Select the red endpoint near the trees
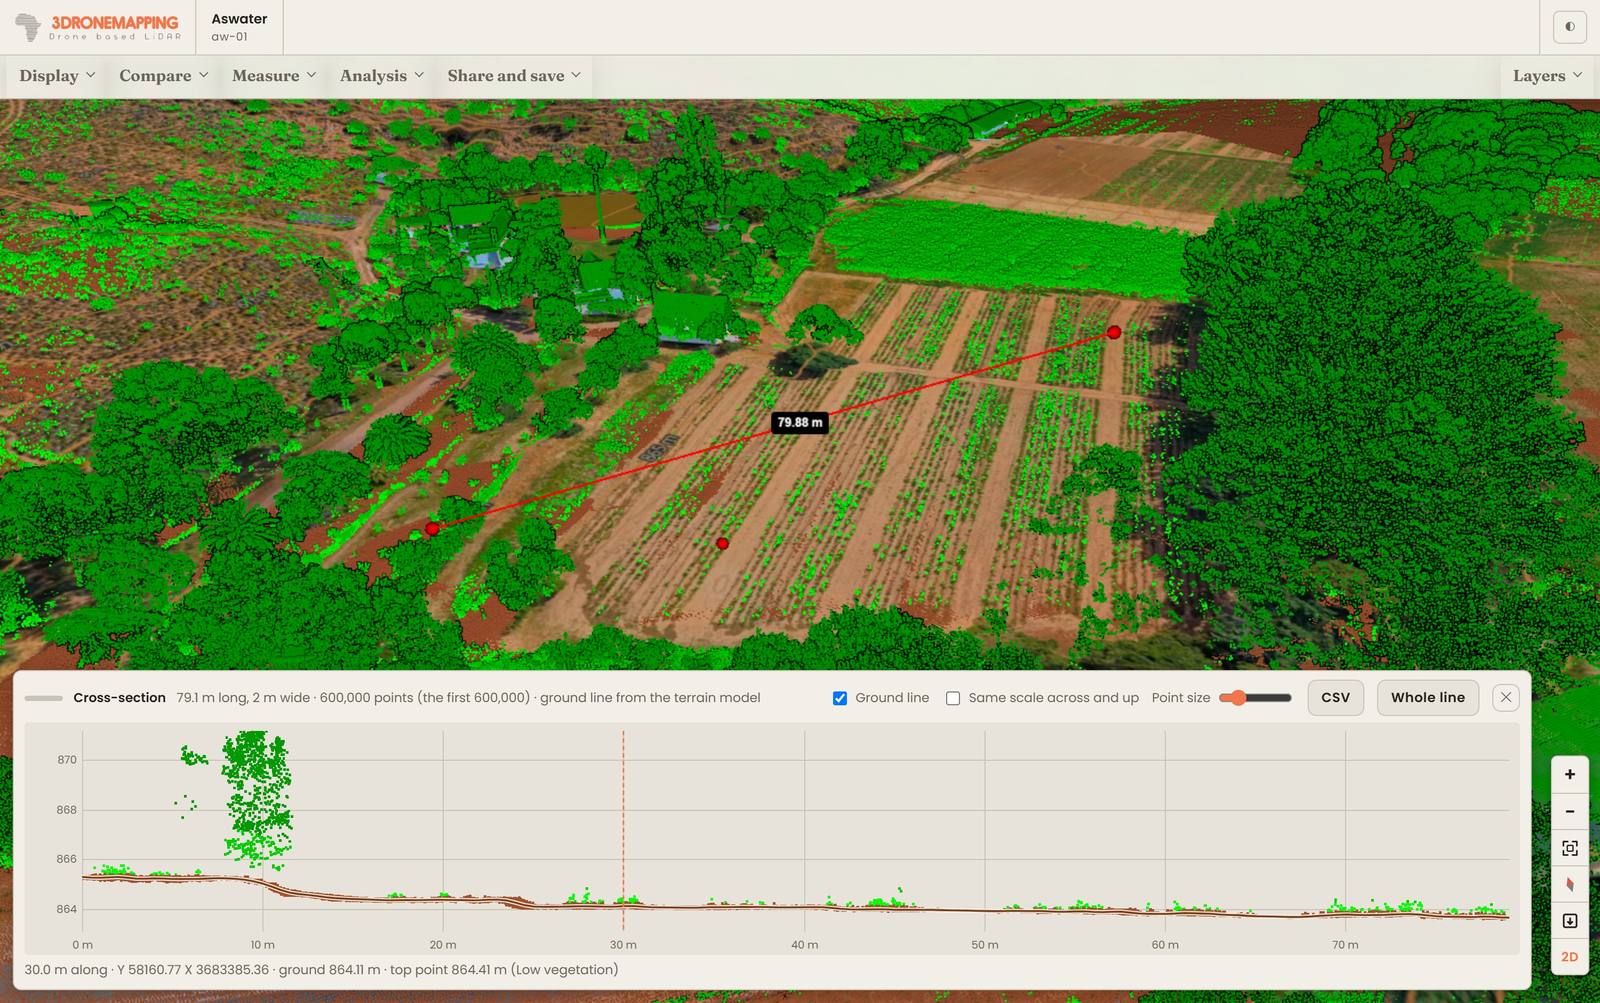Viewport: 1600px width, 1003px height. coord(432,528)
